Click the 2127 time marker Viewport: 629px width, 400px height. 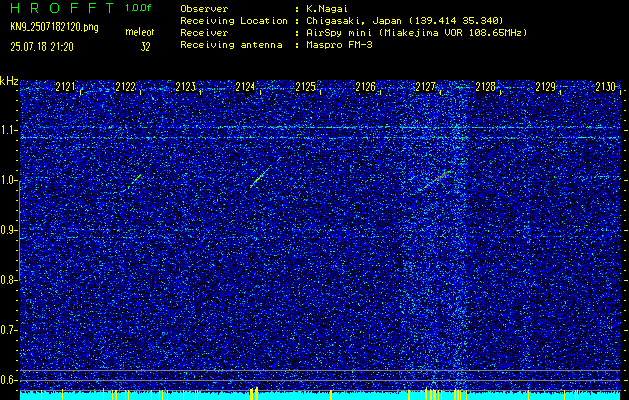click(x=425, y=87)
